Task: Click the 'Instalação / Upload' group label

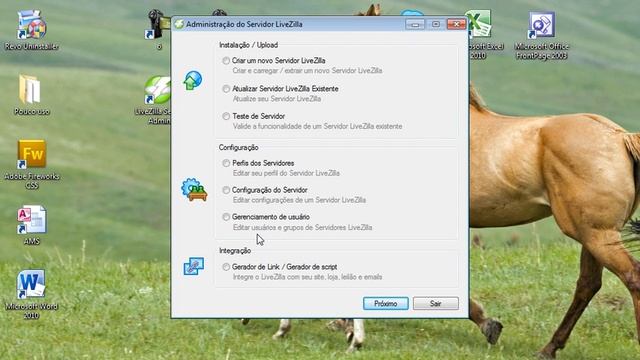Action: pos(249,45)
